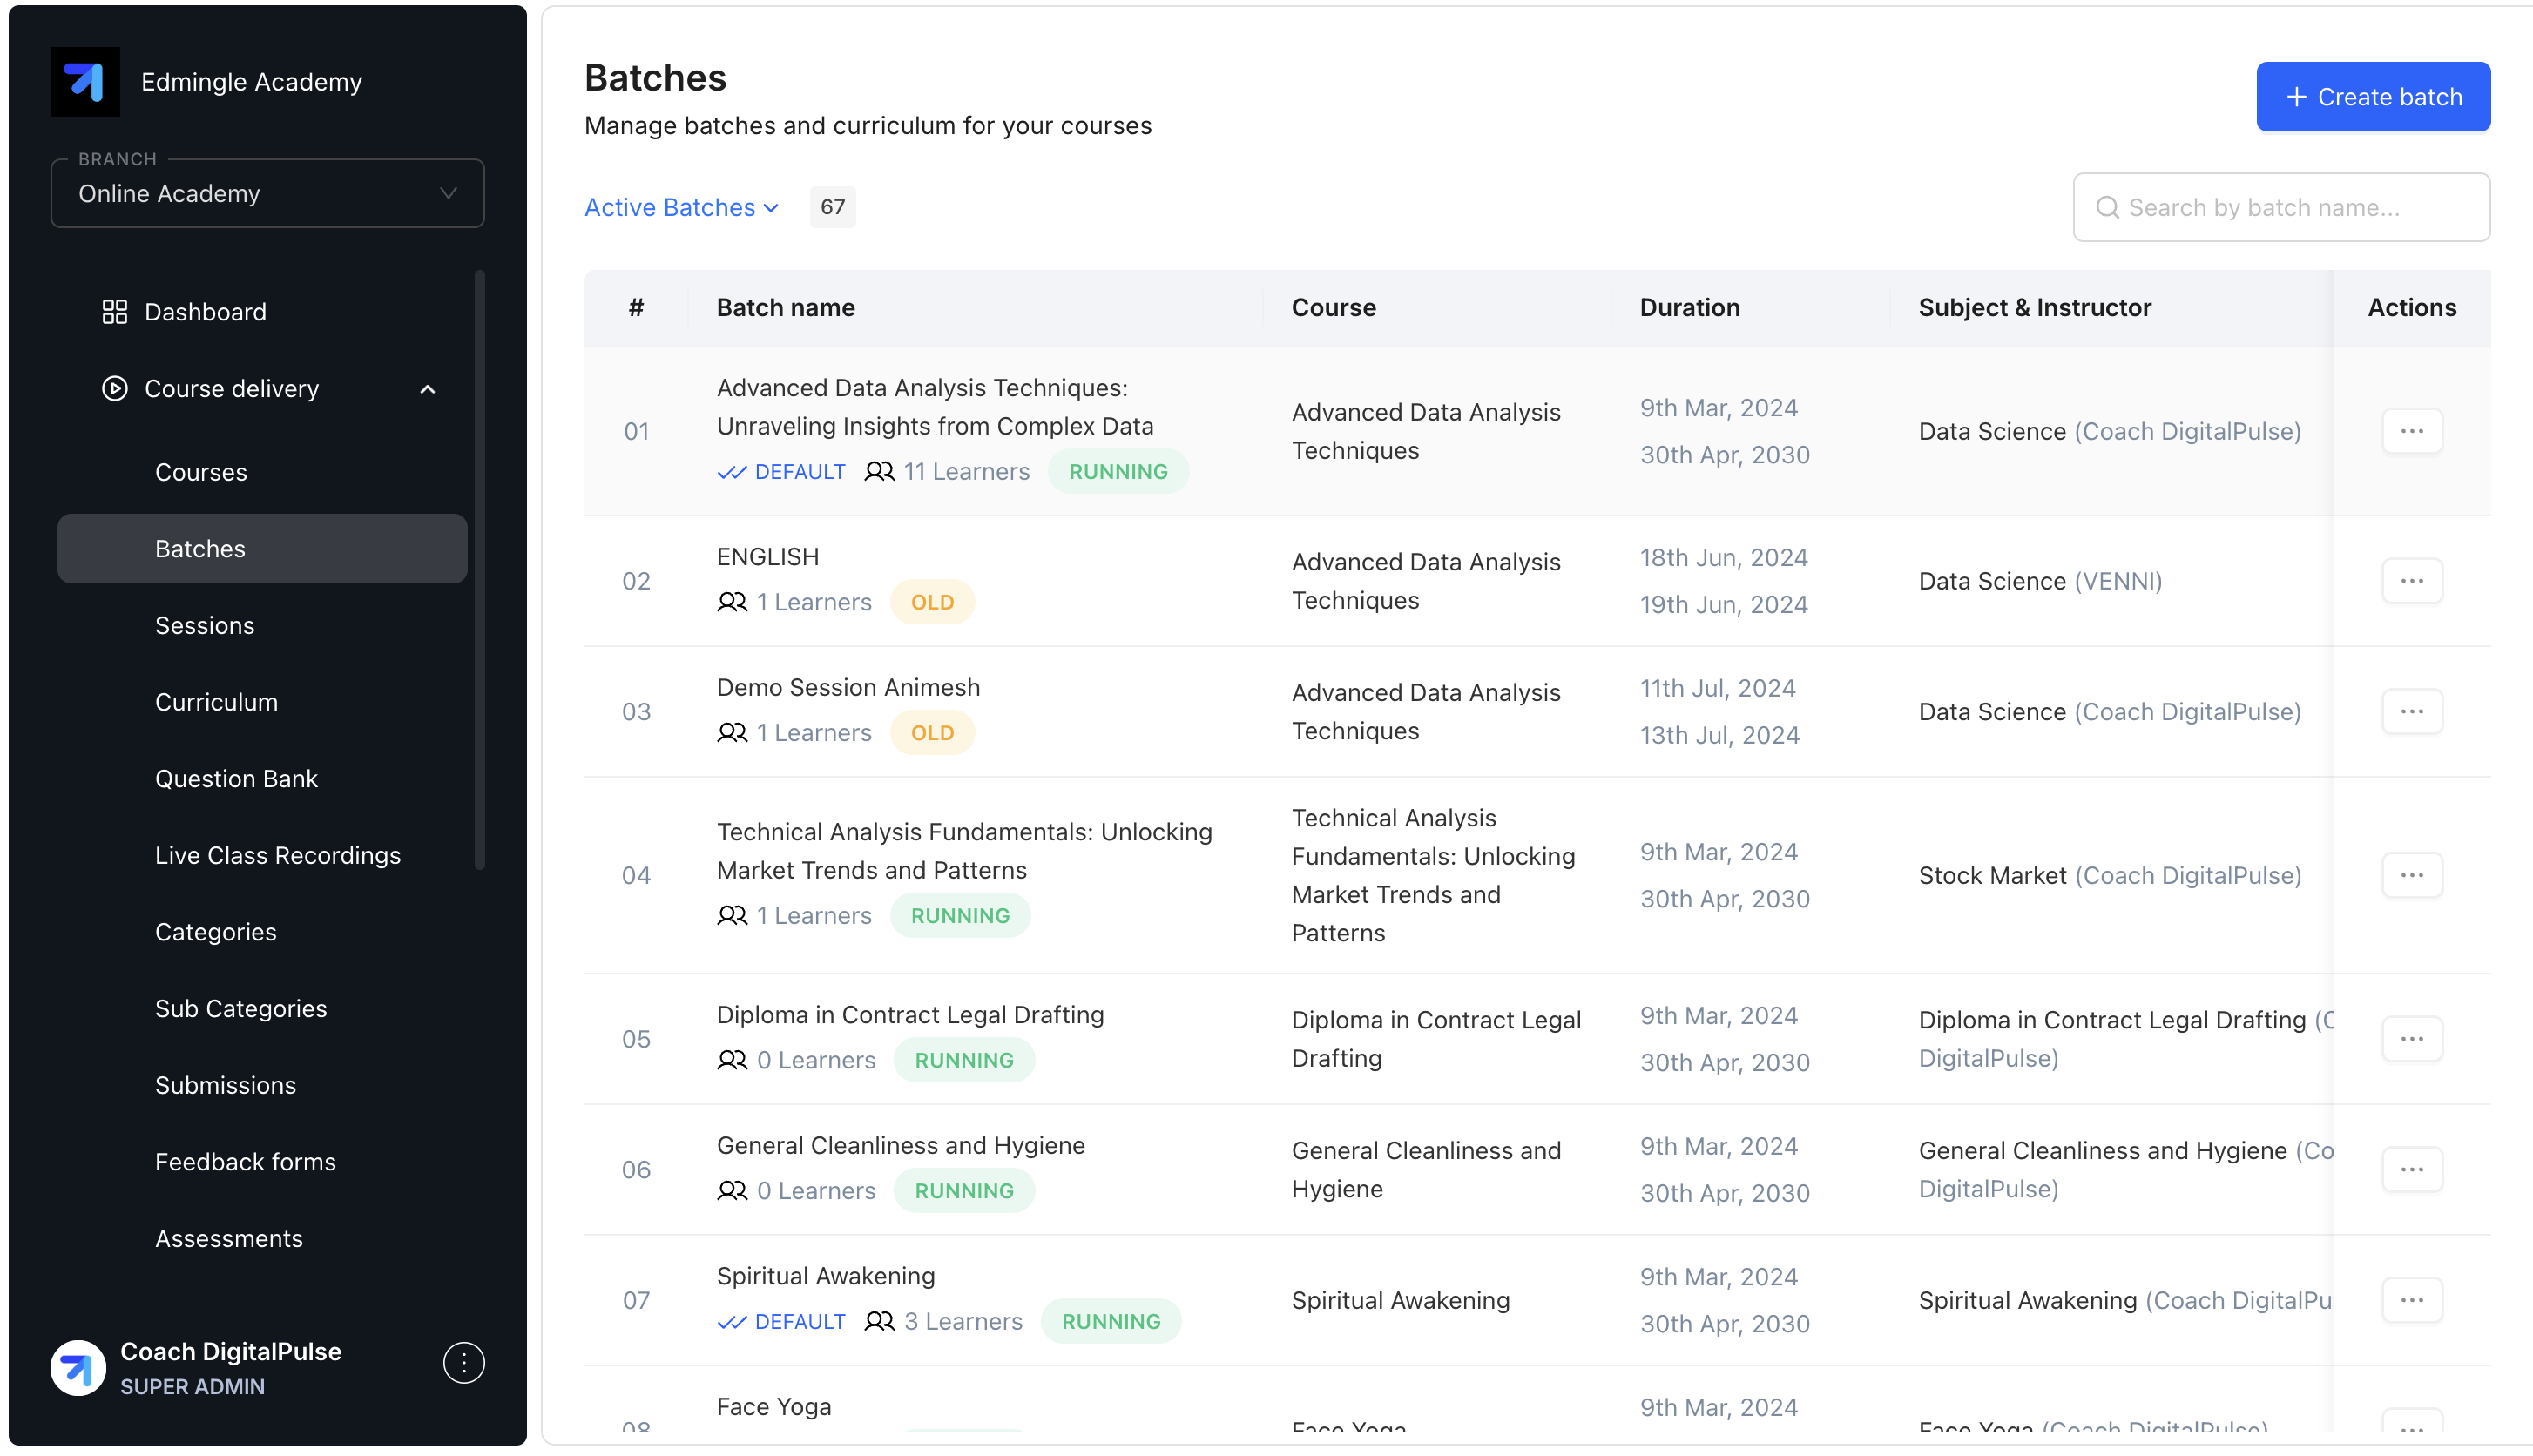
Task: Select Live Class Recordings in sidebar
Action: coord(277,855)
